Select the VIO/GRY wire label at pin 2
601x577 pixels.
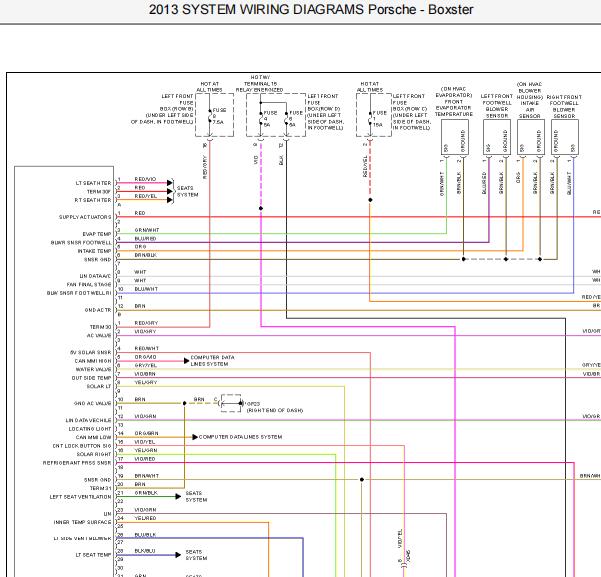145,332
